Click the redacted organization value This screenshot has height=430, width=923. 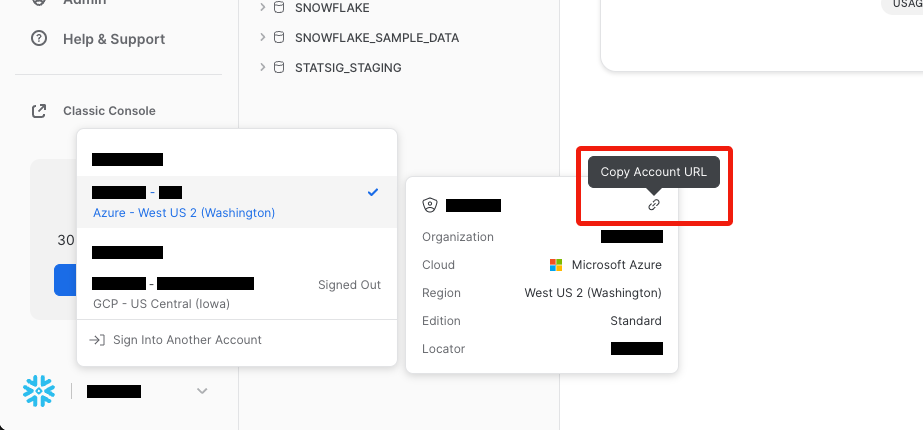632,236
